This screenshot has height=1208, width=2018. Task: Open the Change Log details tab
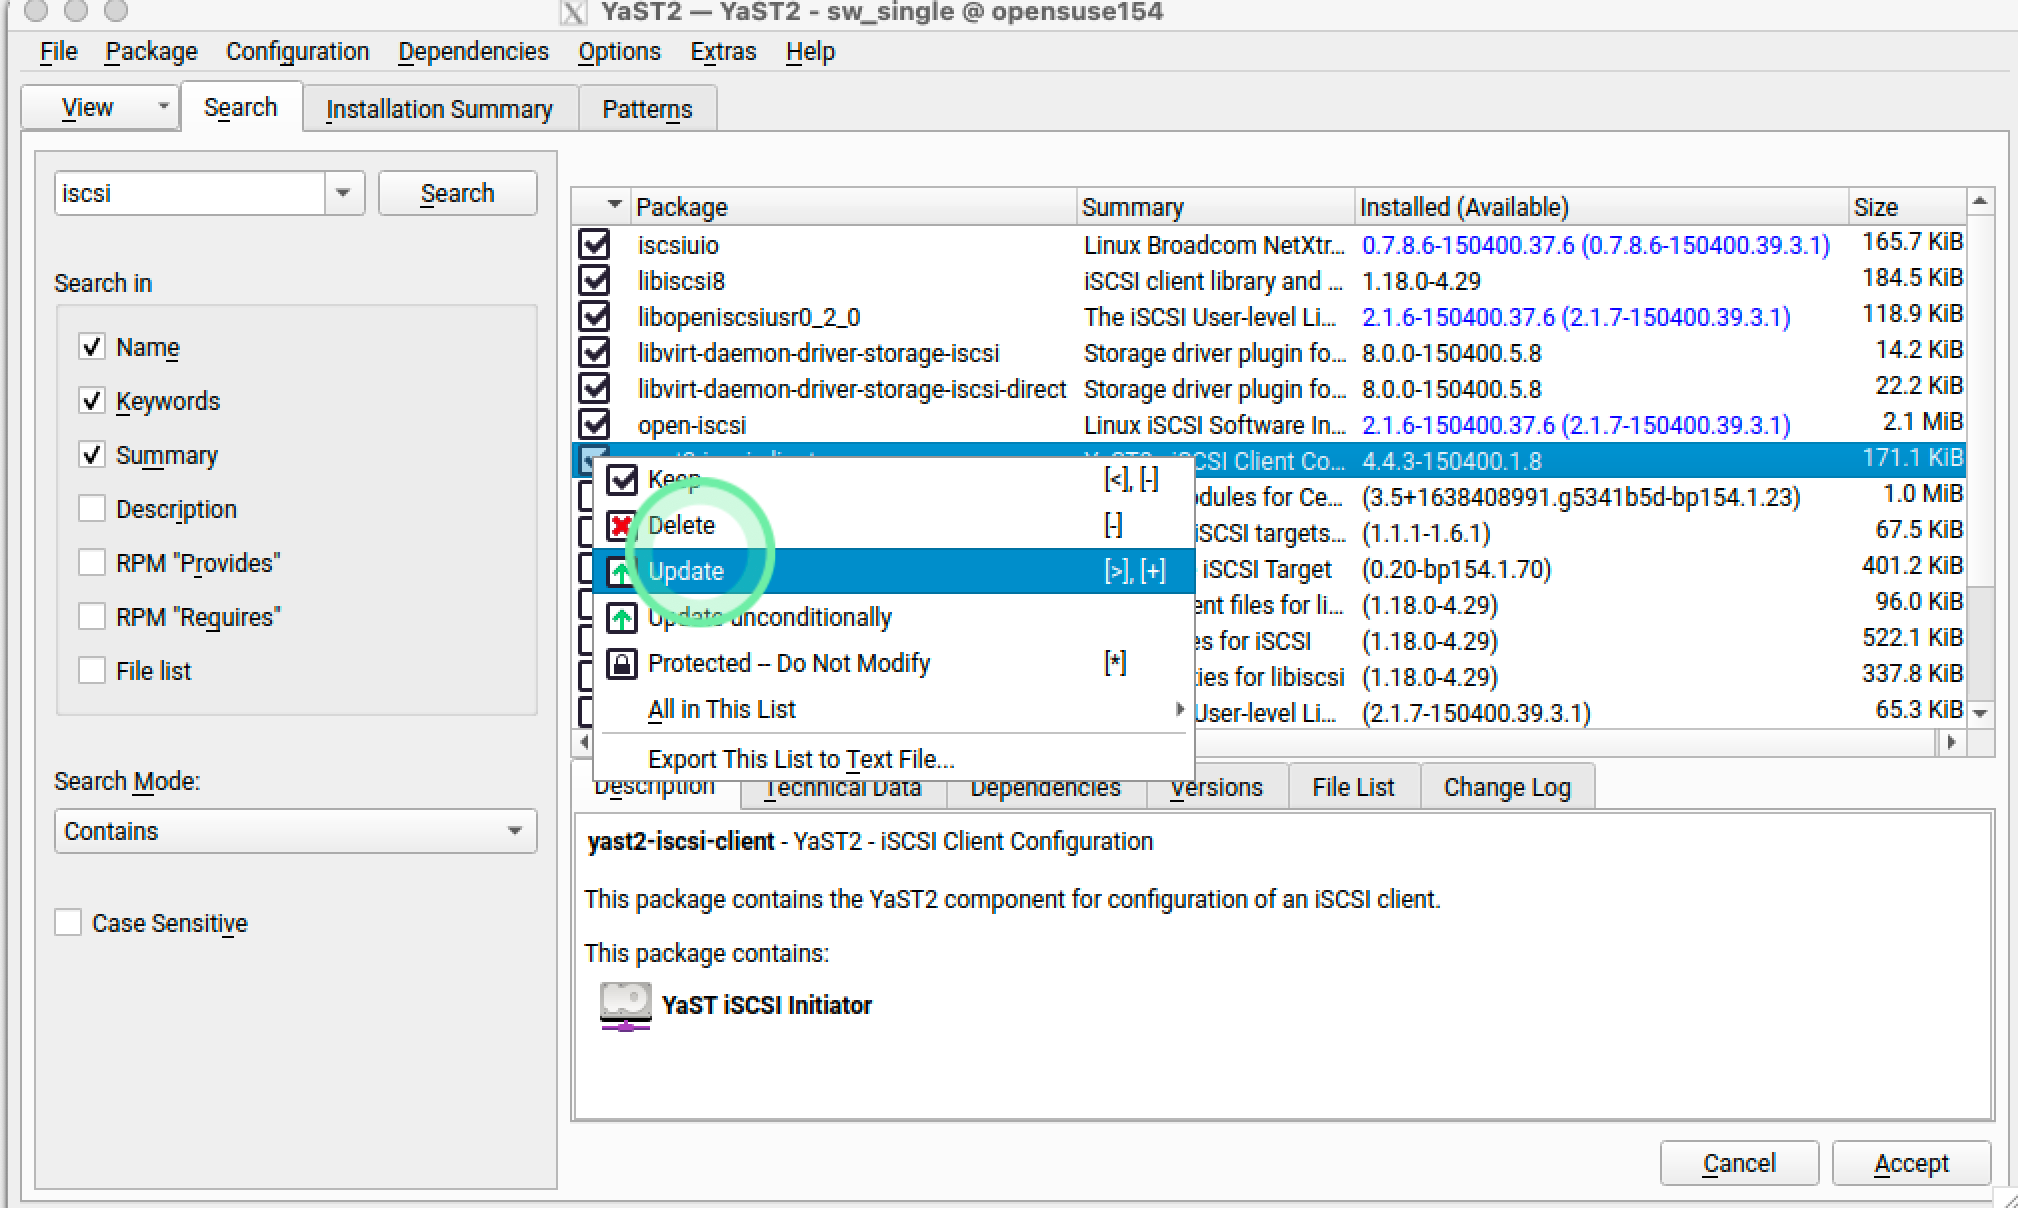[x=1507, y=787]
